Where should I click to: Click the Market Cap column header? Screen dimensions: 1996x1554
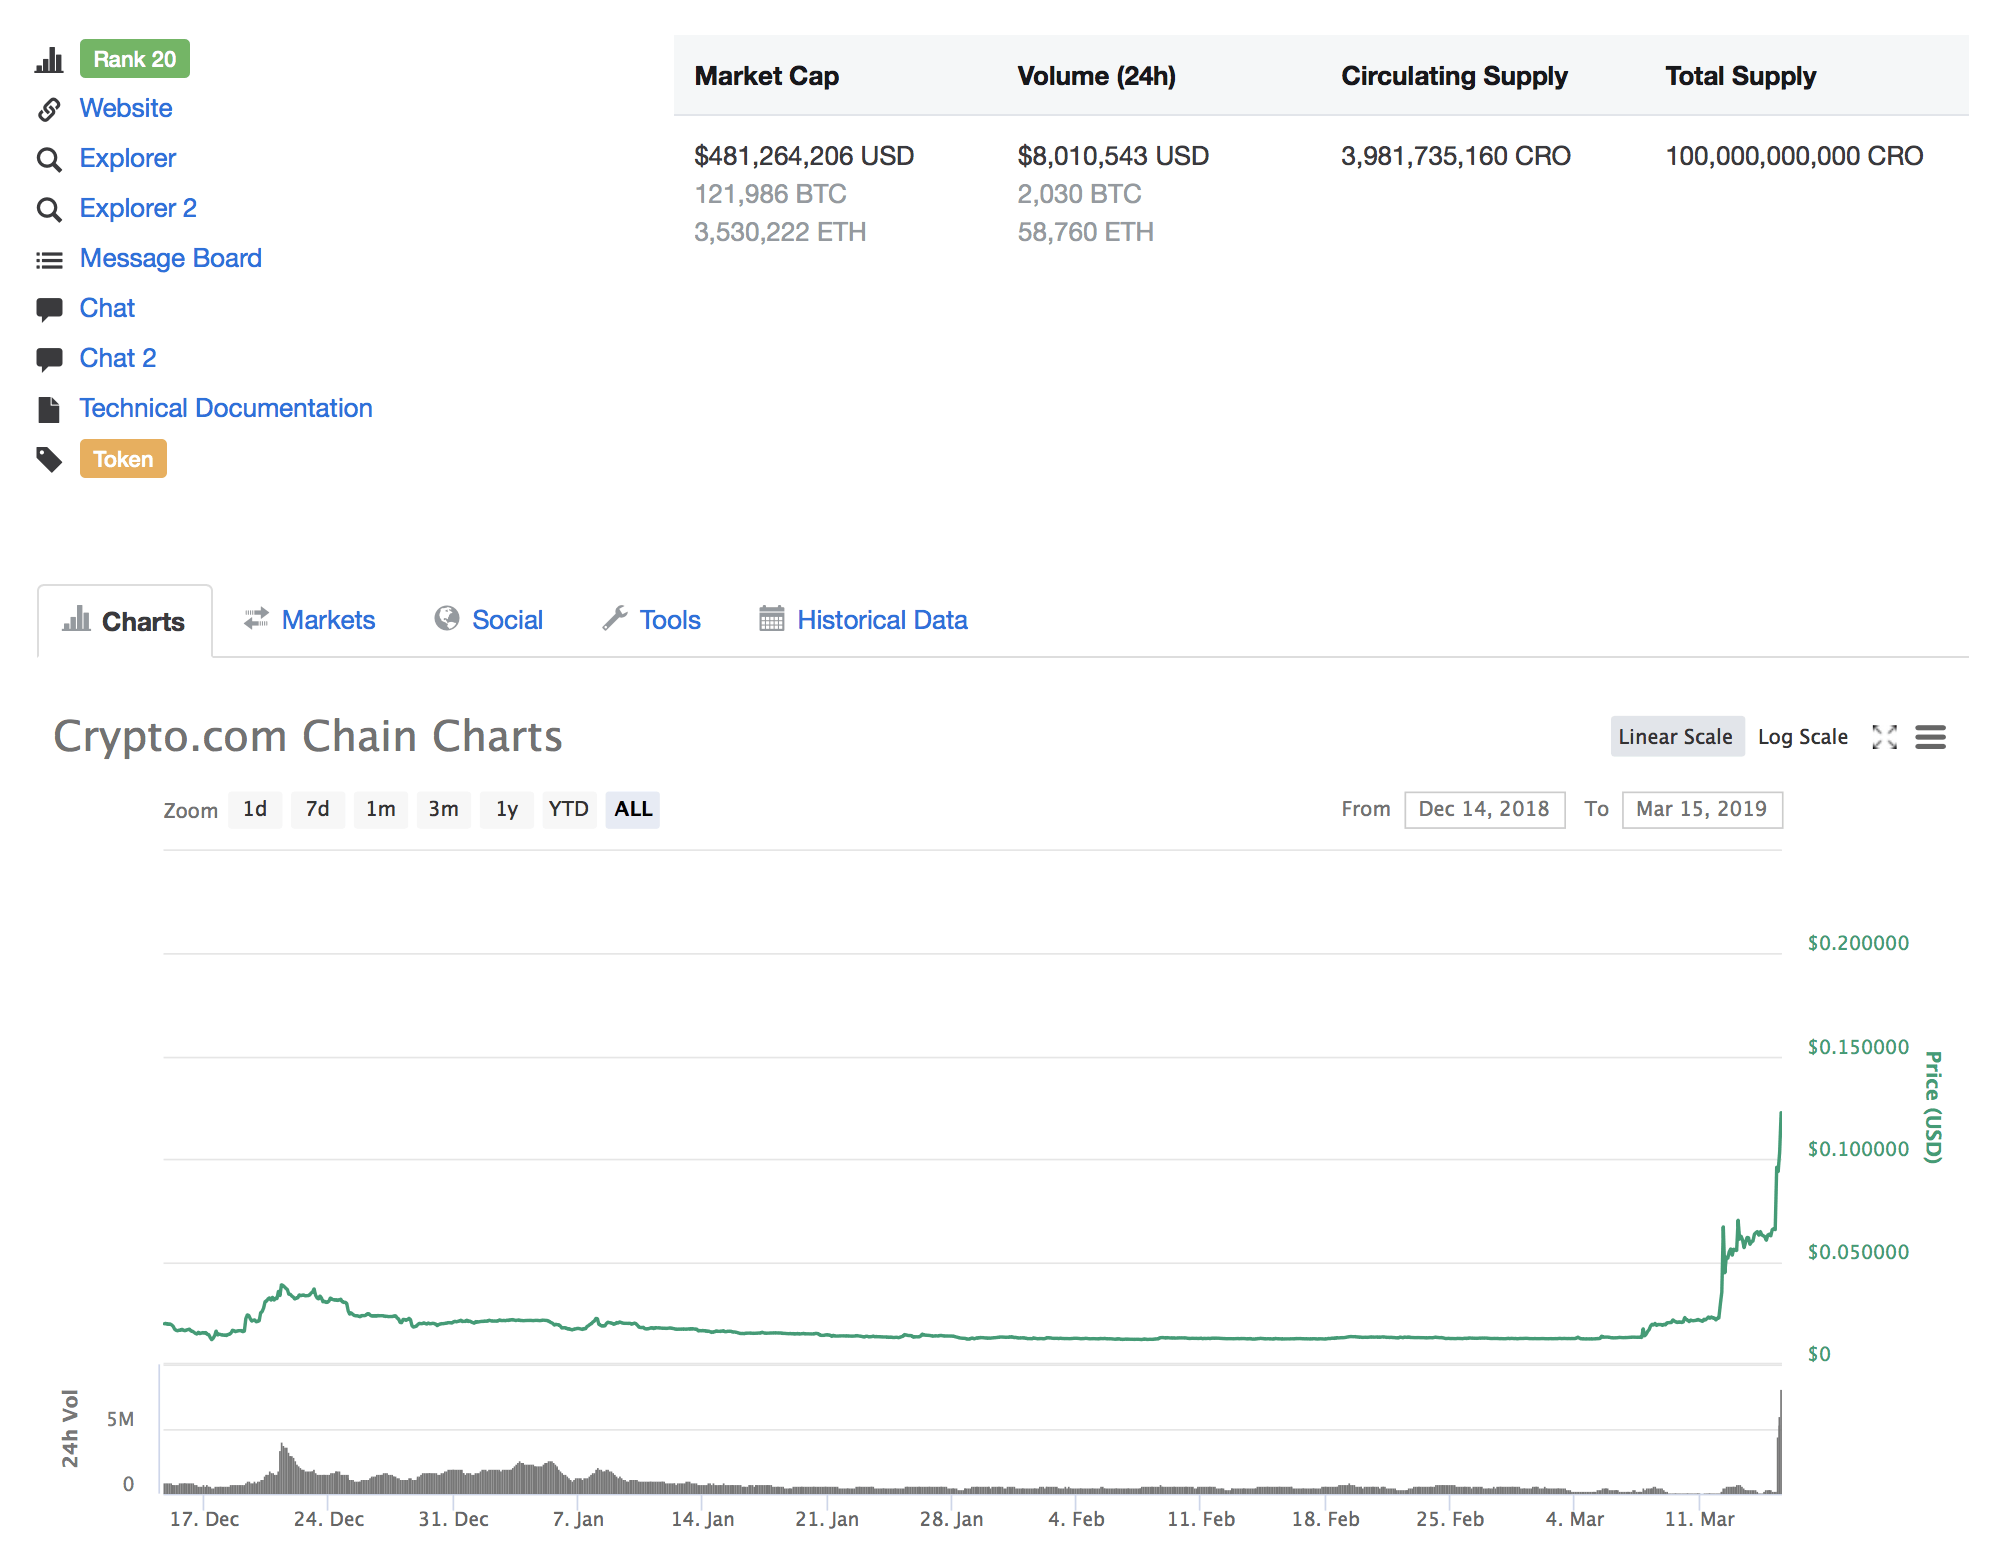pos(767,76)
